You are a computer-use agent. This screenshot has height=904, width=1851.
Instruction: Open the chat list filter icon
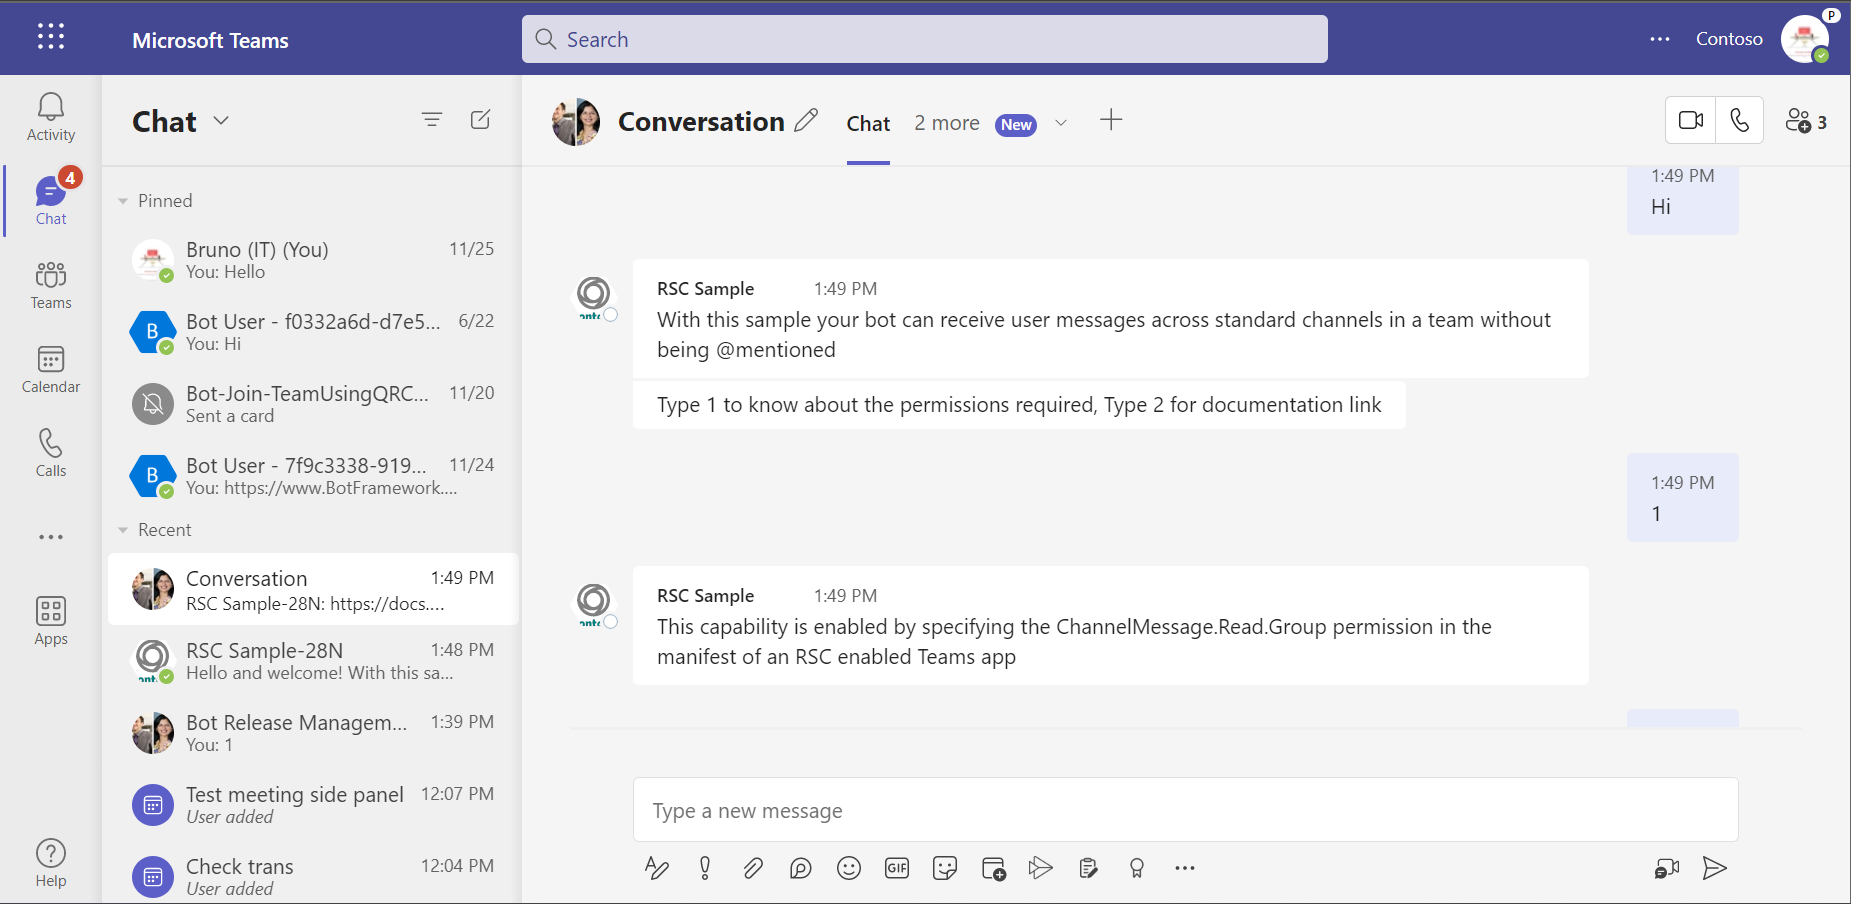[432, 120]
